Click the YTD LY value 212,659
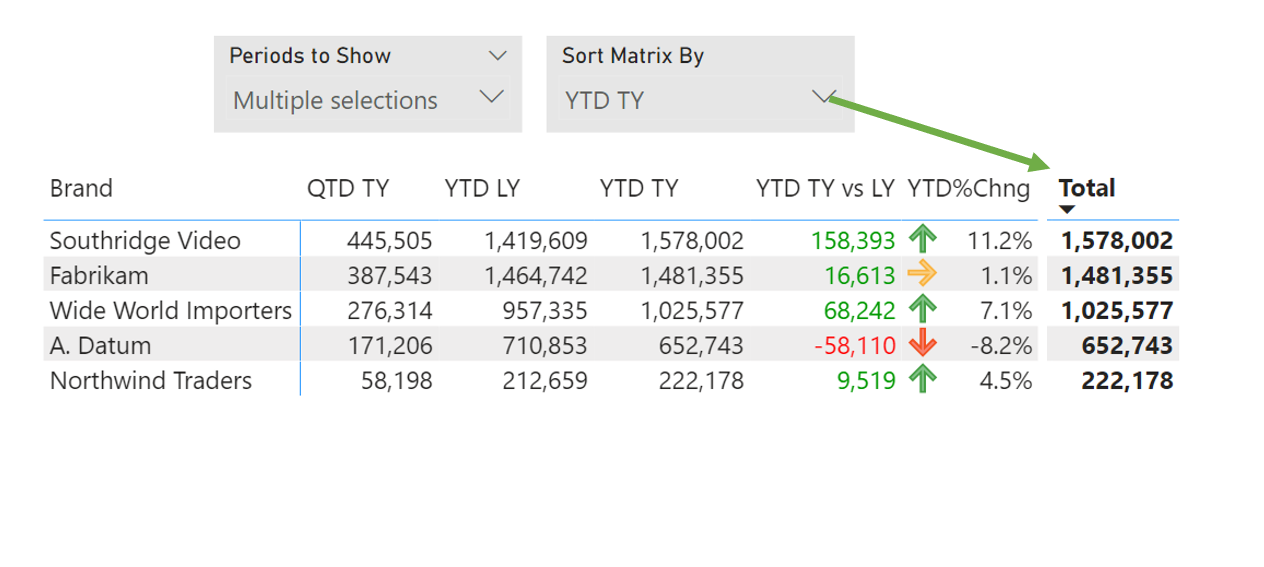 tap(545, 381)
